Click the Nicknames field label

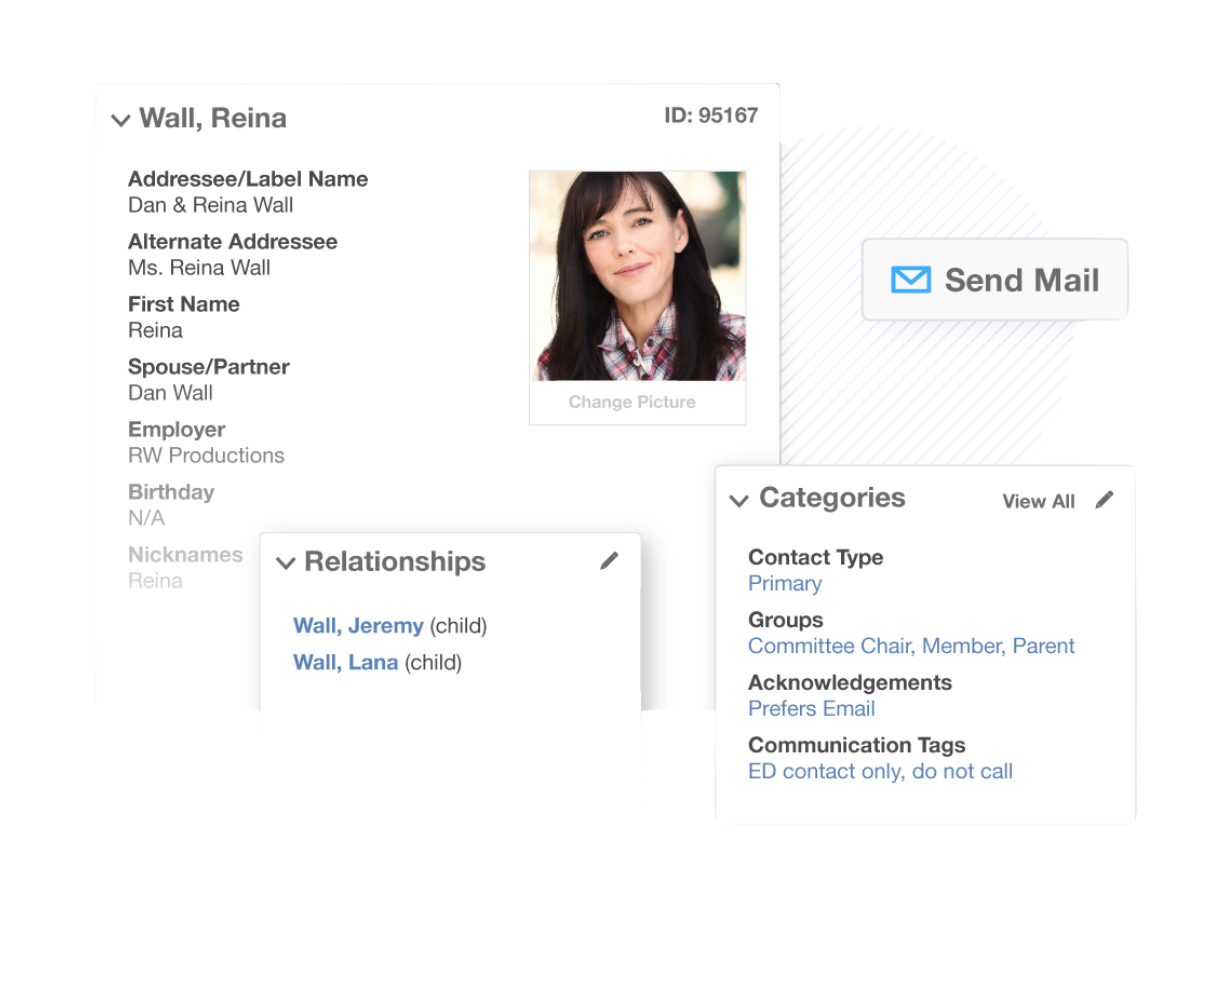pos(185,555)
